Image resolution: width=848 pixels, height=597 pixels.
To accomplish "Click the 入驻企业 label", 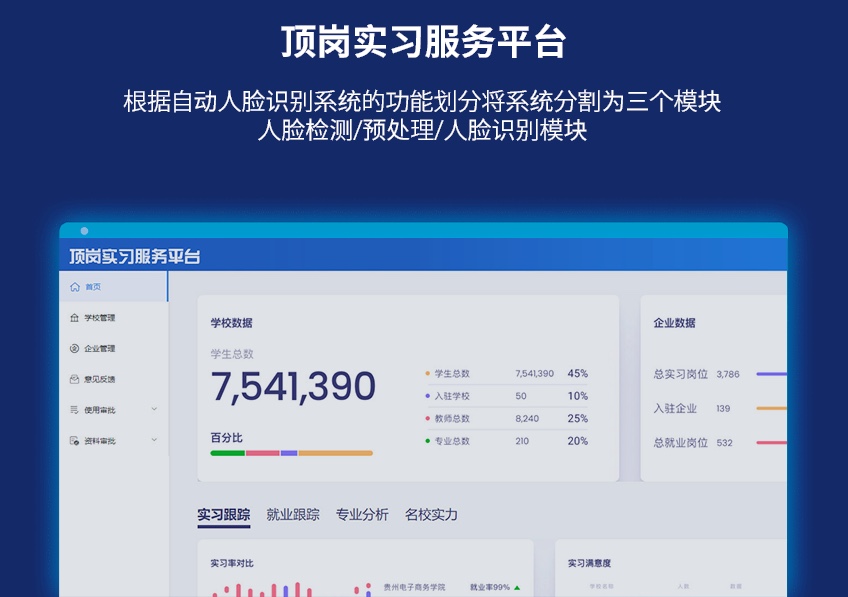I will click(x=675, y=408).
